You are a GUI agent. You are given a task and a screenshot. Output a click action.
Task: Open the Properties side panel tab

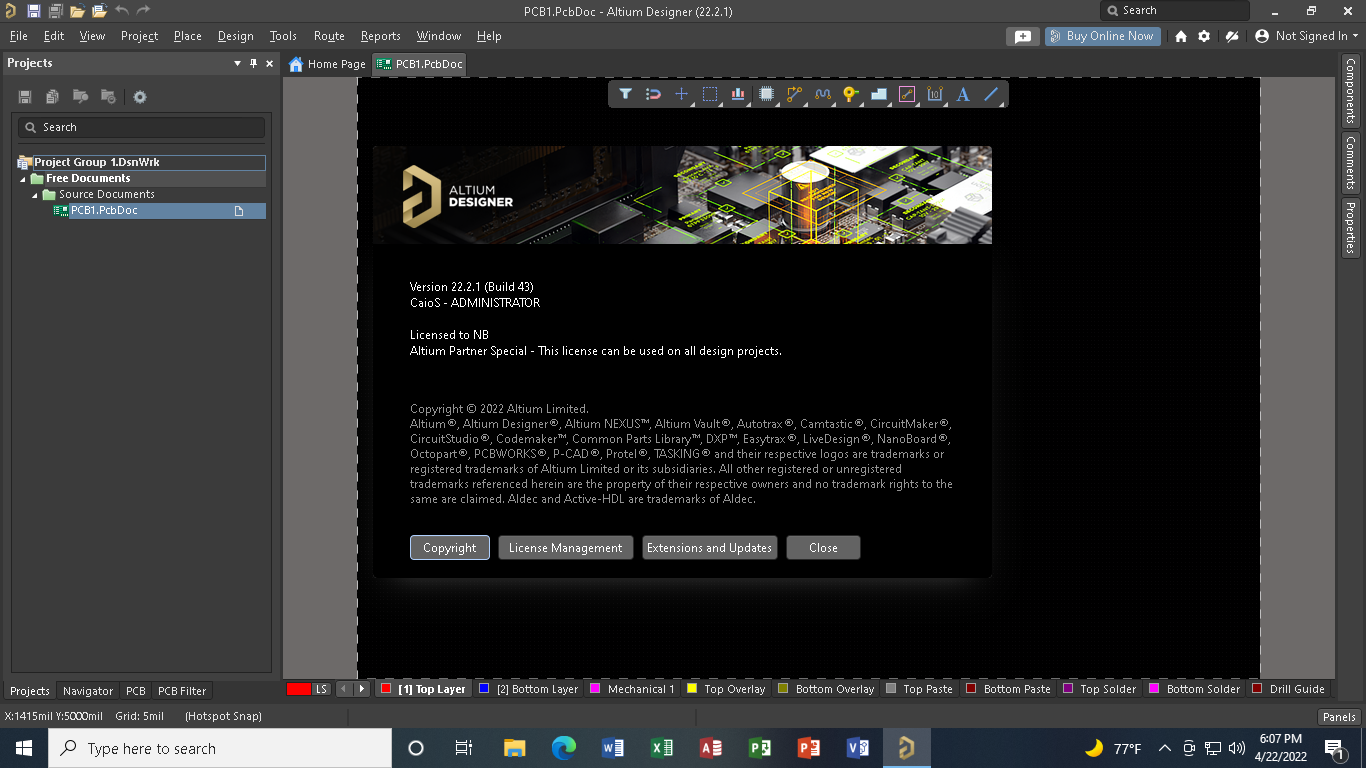1351,228
